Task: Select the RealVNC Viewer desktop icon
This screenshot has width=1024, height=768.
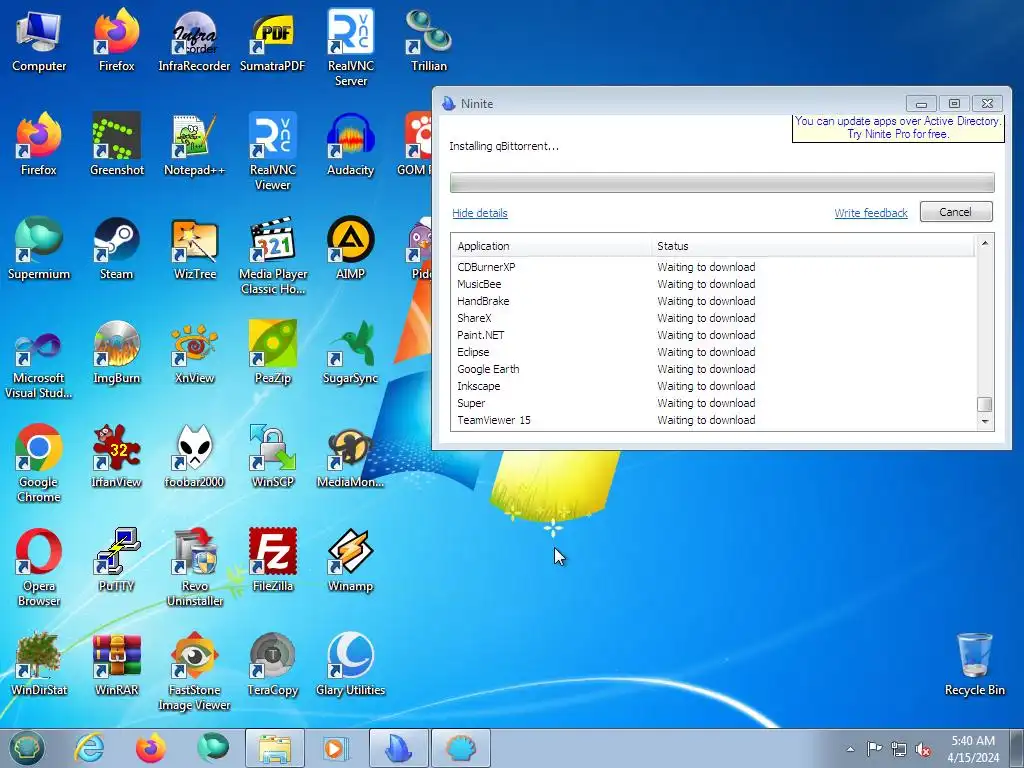Action: 272,152
